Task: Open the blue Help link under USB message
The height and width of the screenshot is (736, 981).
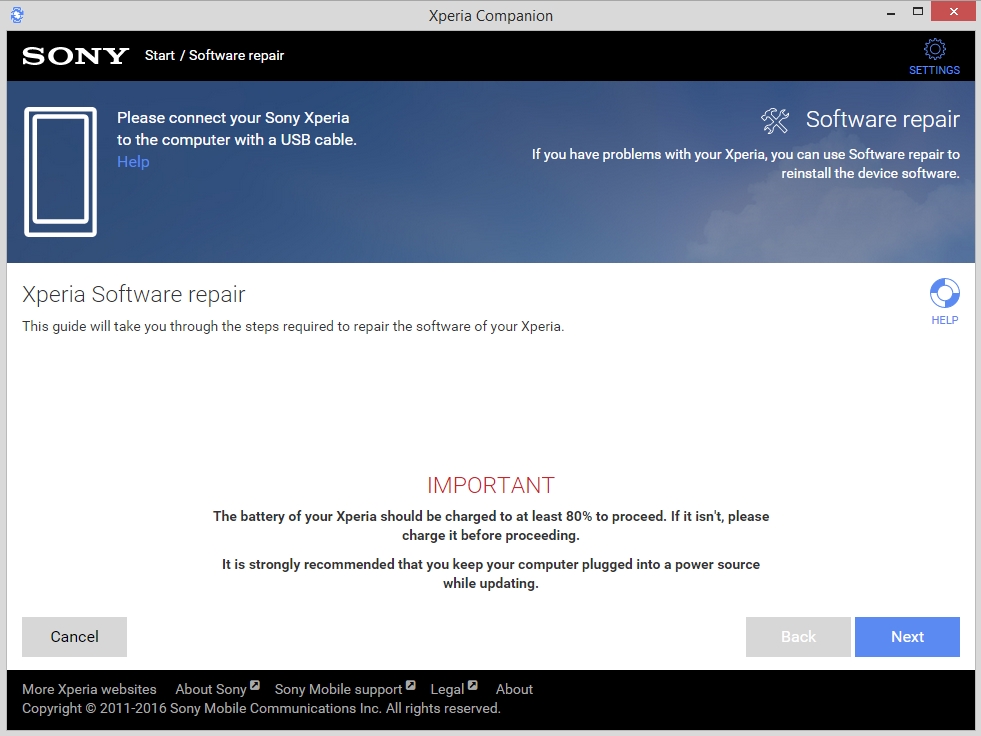Action: (x=133, y=162)
